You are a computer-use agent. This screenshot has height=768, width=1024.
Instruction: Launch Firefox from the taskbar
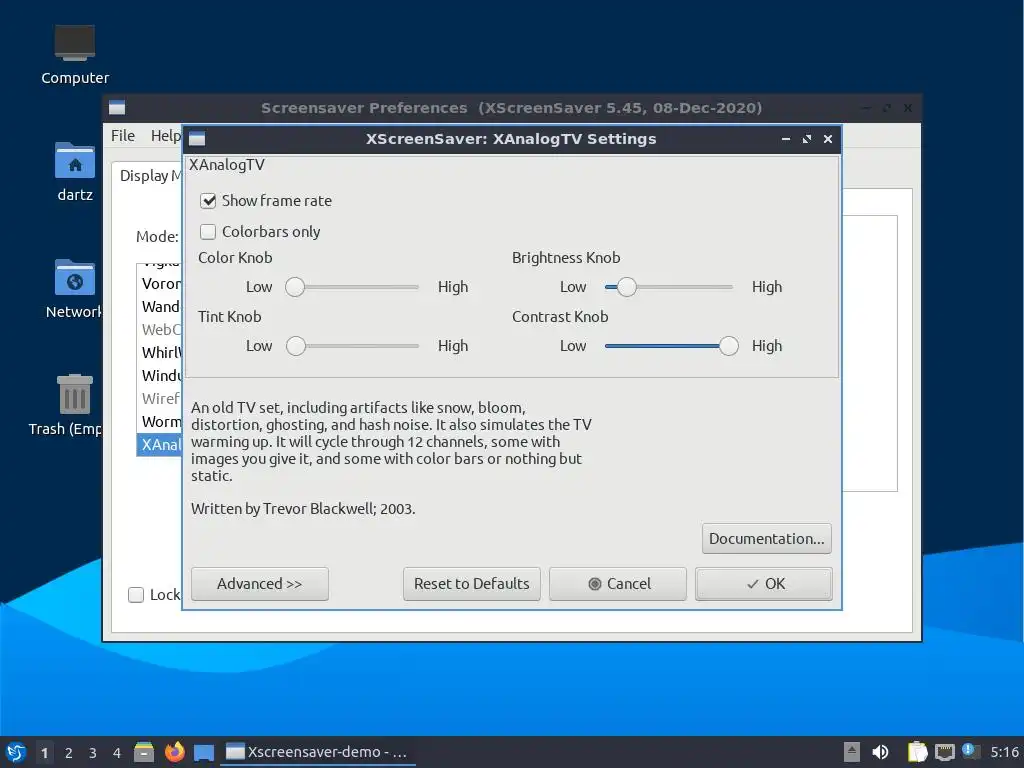coord(174,752)
